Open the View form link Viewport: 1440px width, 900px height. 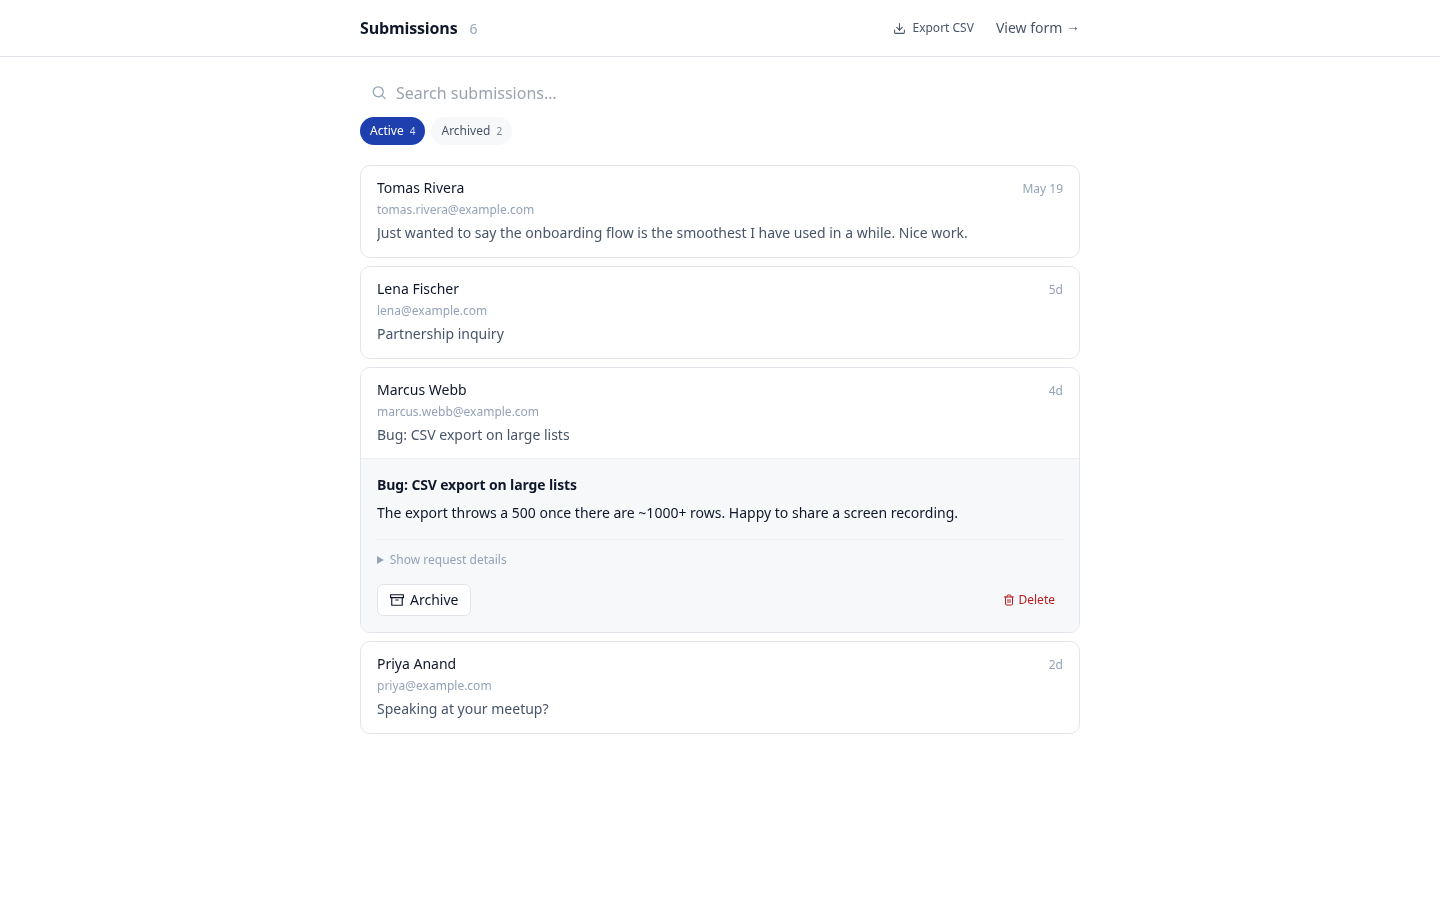1037,28
